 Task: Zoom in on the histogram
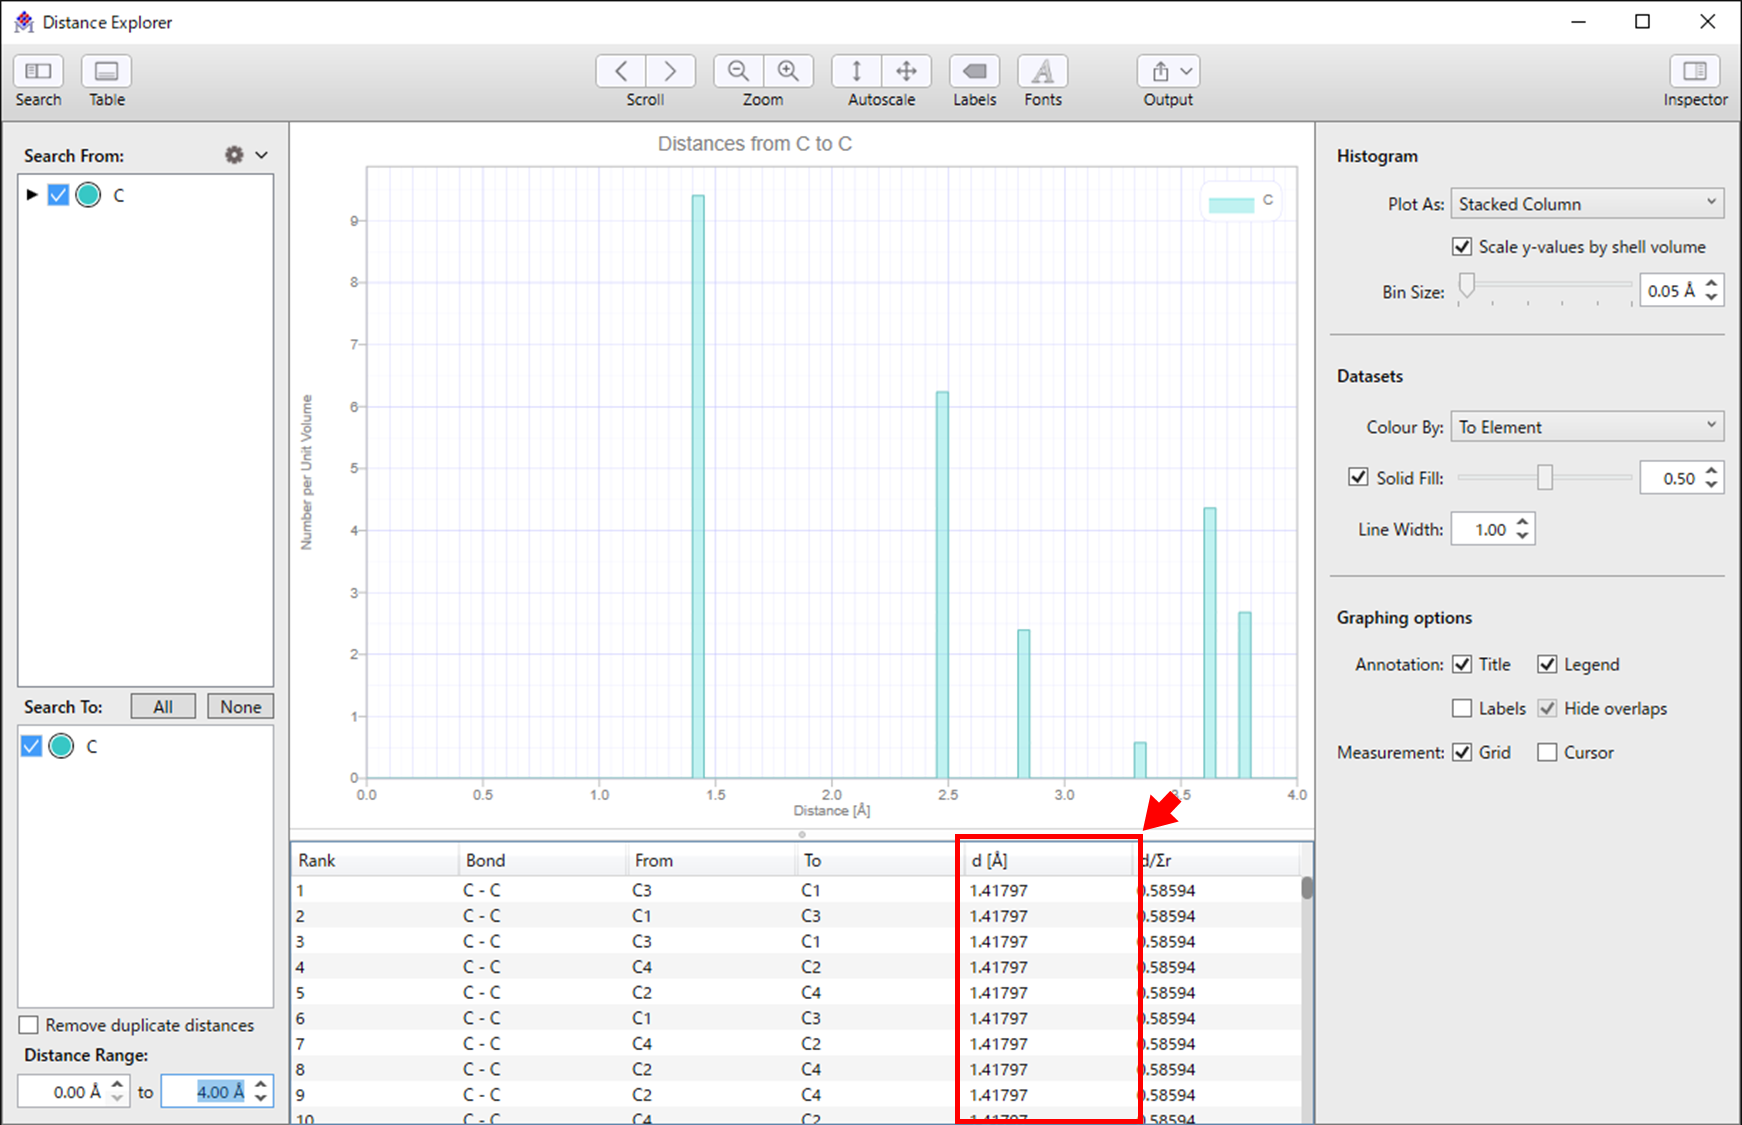(789, 72)
